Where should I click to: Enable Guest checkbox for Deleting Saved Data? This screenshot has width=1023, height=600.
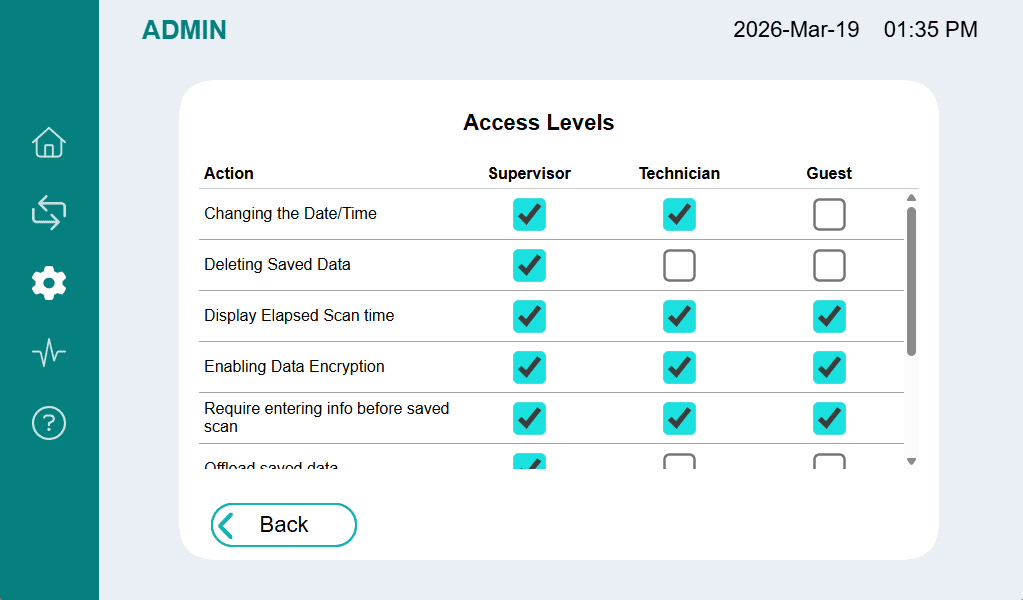(829, 265)
